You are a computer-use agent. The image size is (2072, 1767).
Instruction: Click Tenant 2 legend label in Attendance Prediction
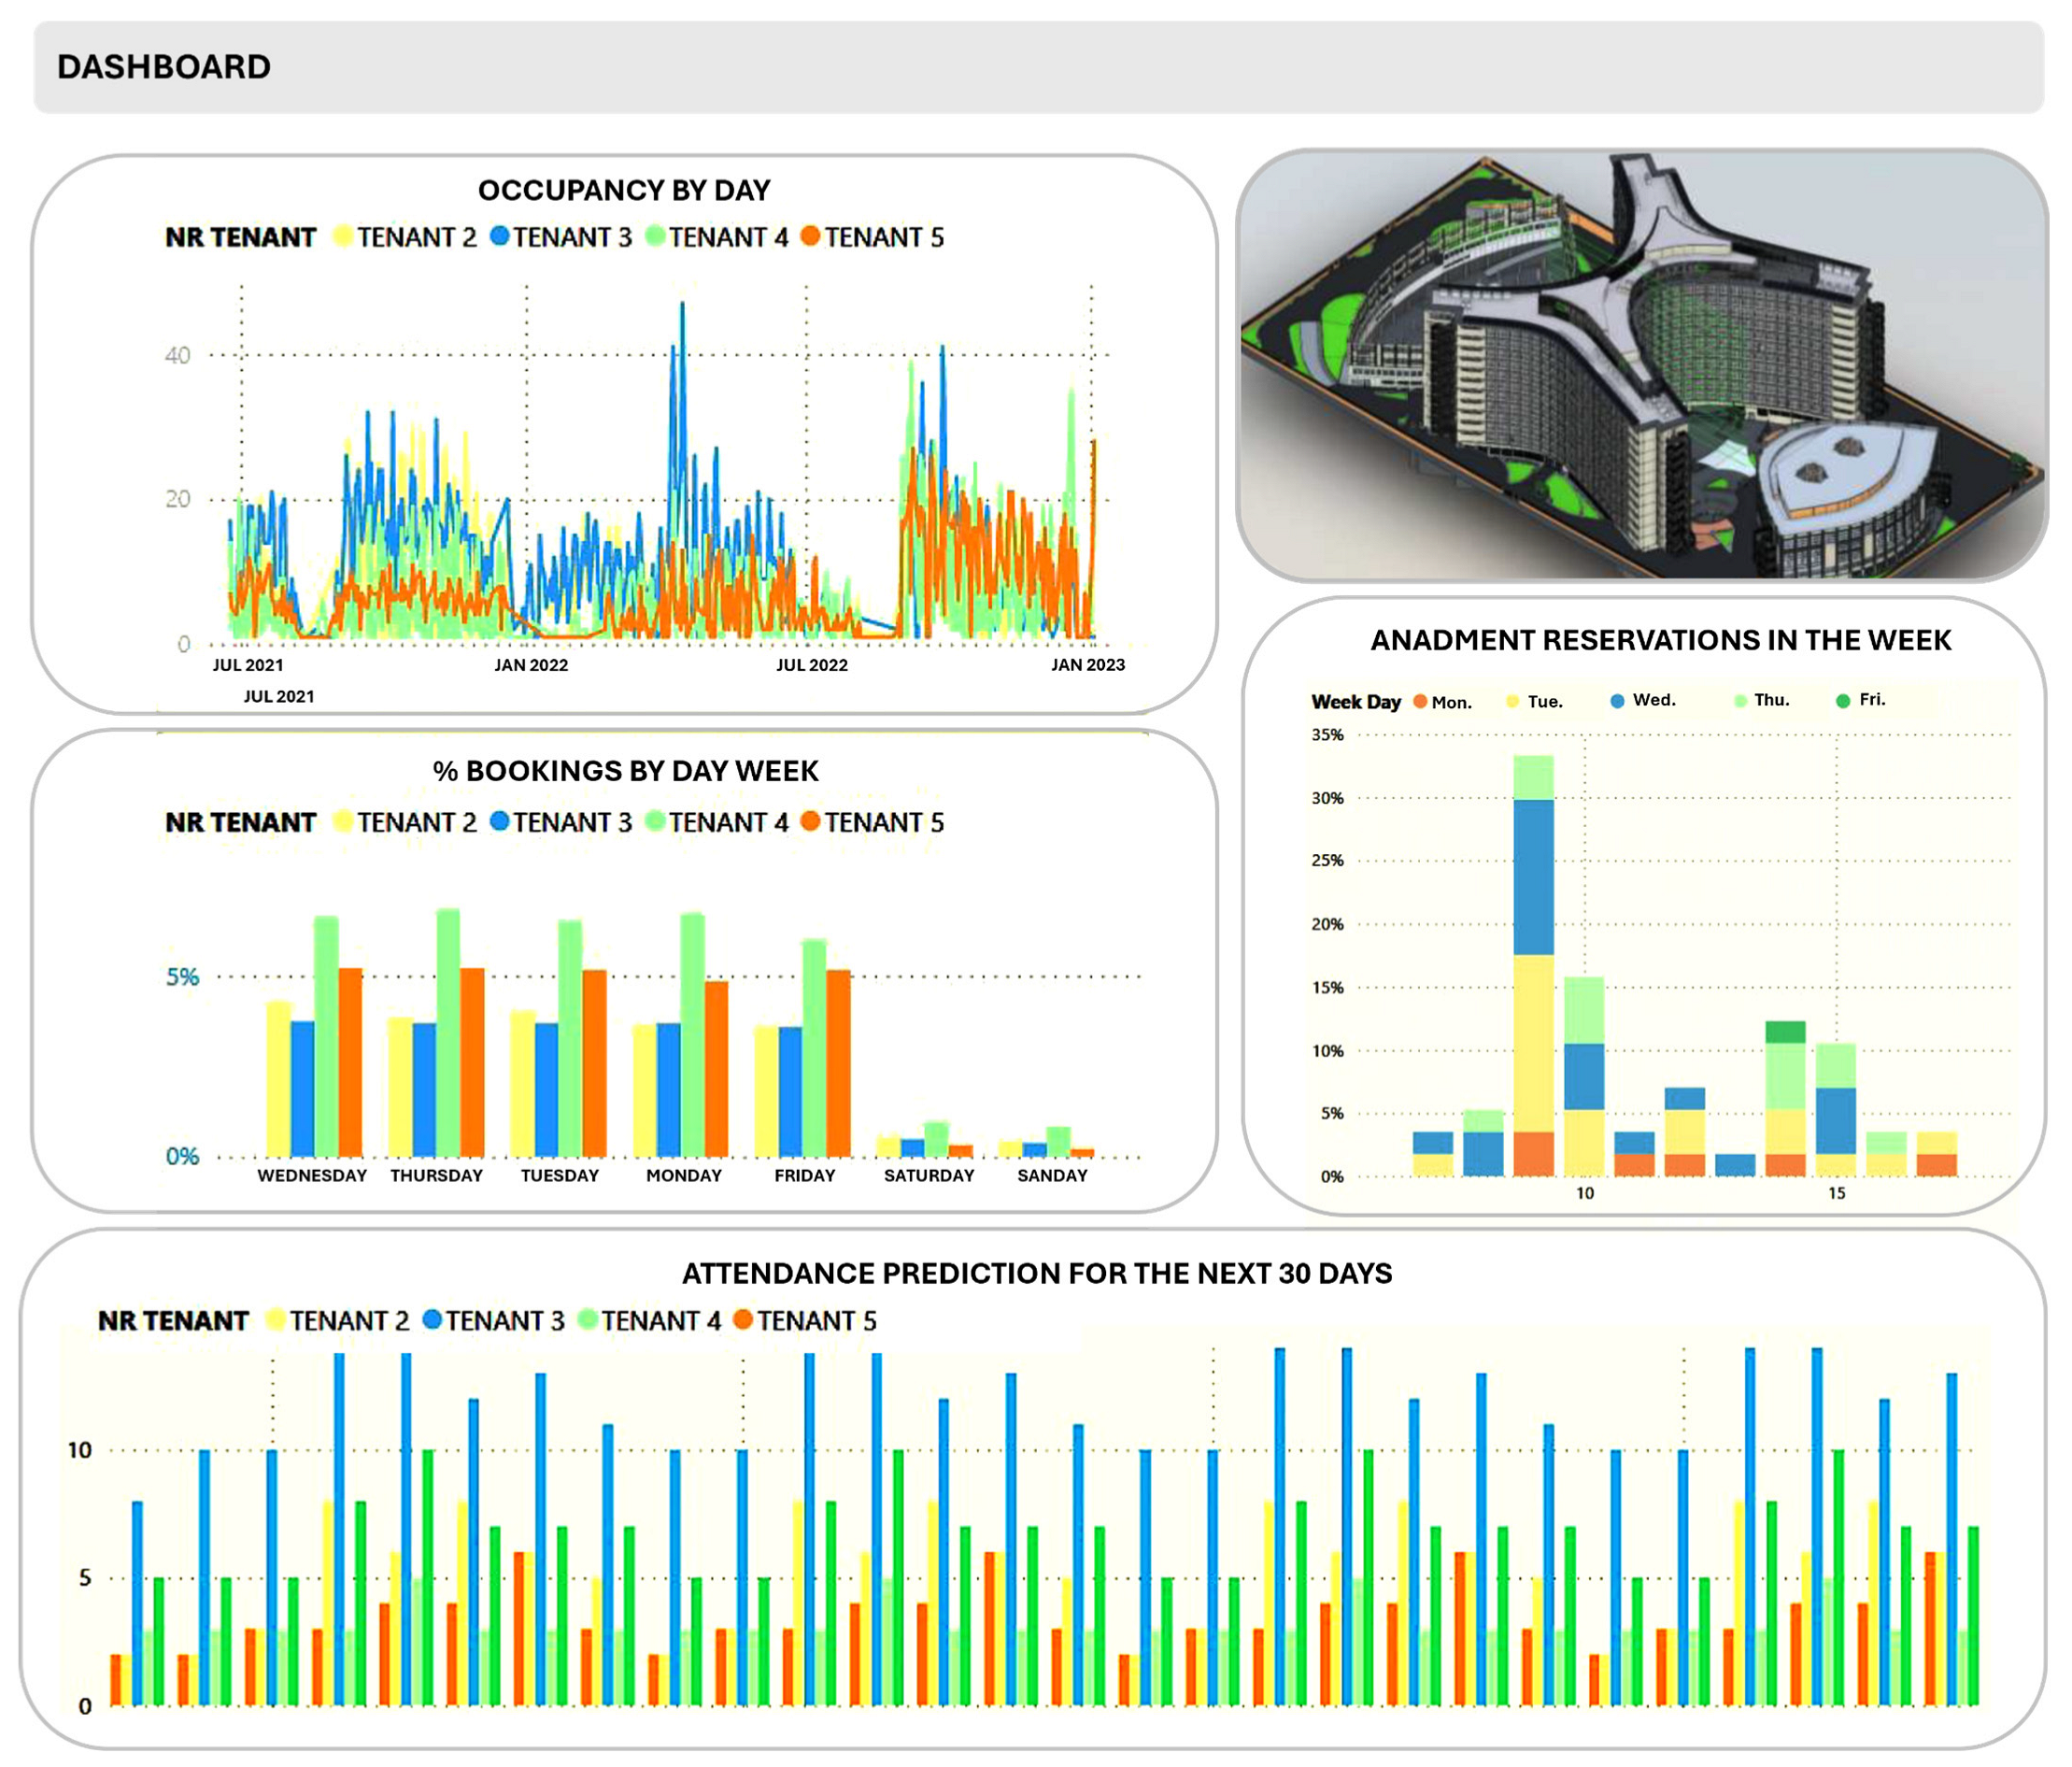[349, 1320]
